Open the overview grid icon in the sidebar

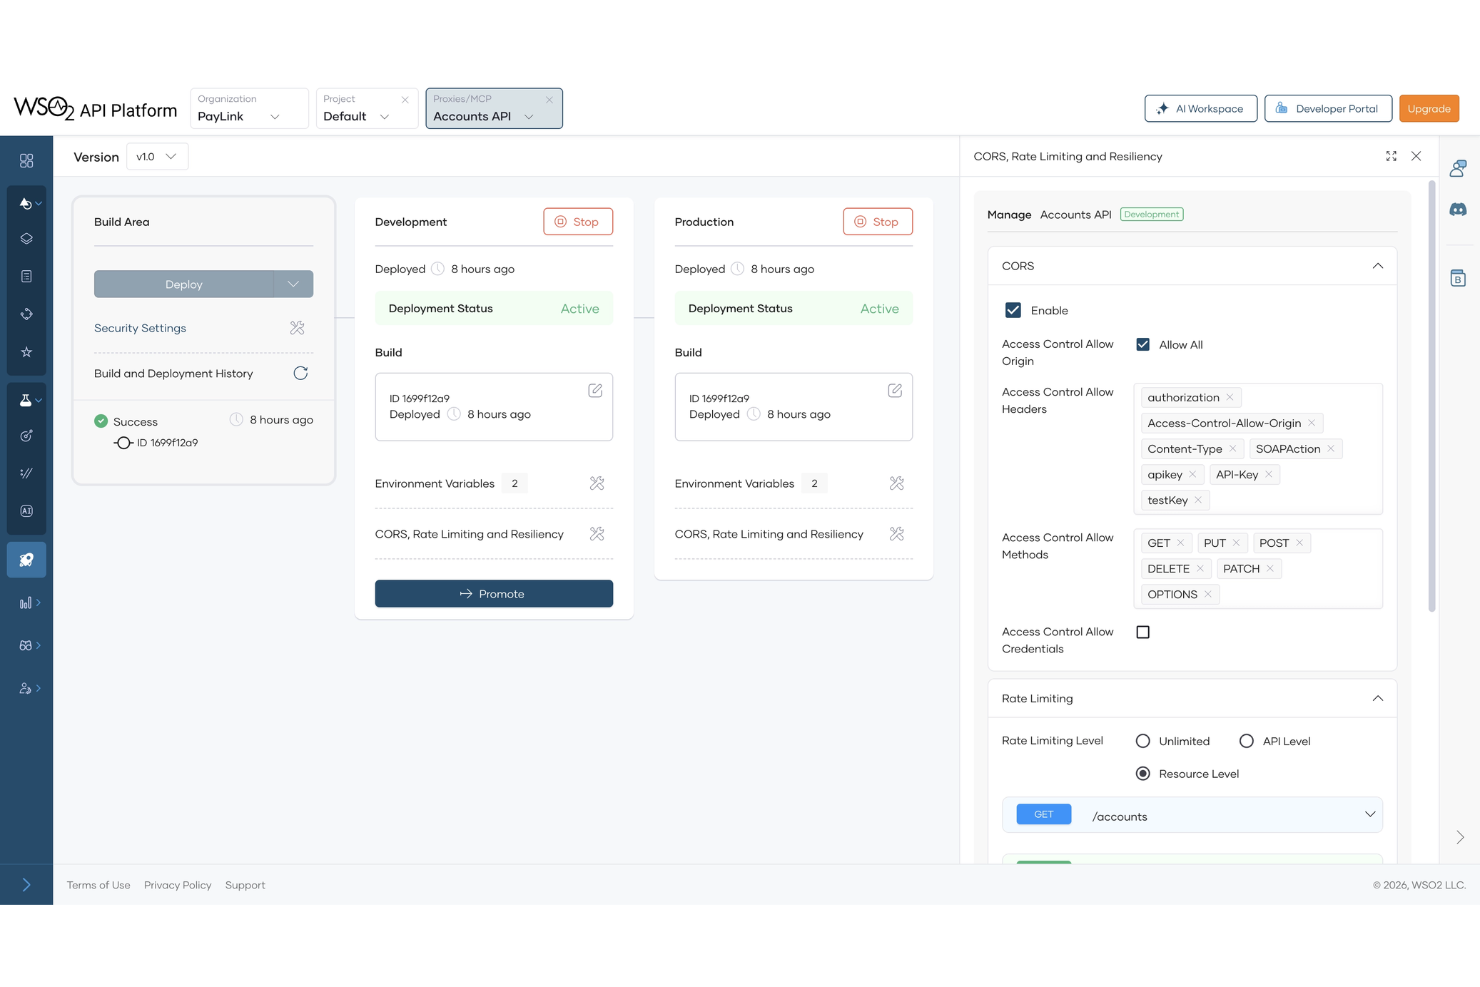click(26, 161)
